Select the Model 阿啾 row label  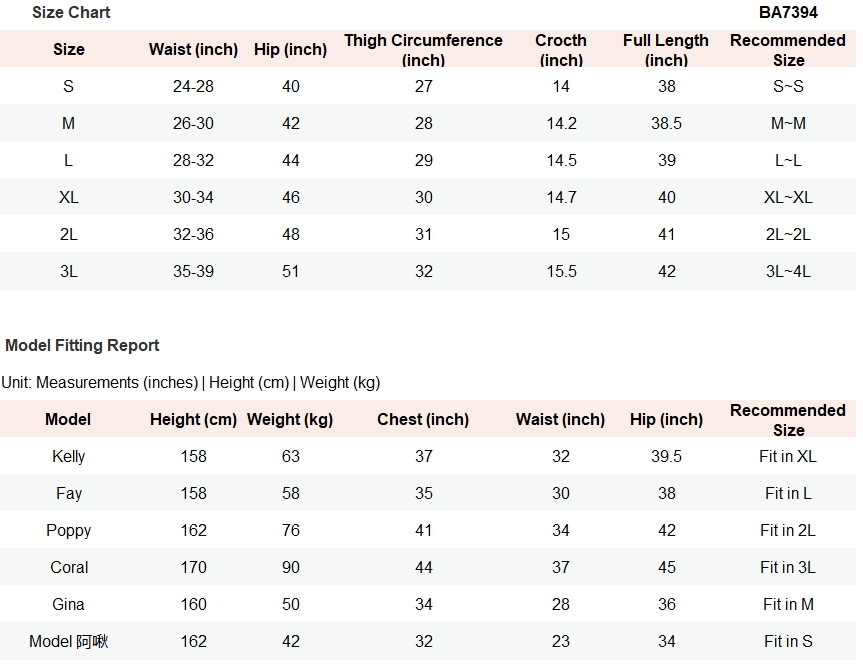click(69, 641)
